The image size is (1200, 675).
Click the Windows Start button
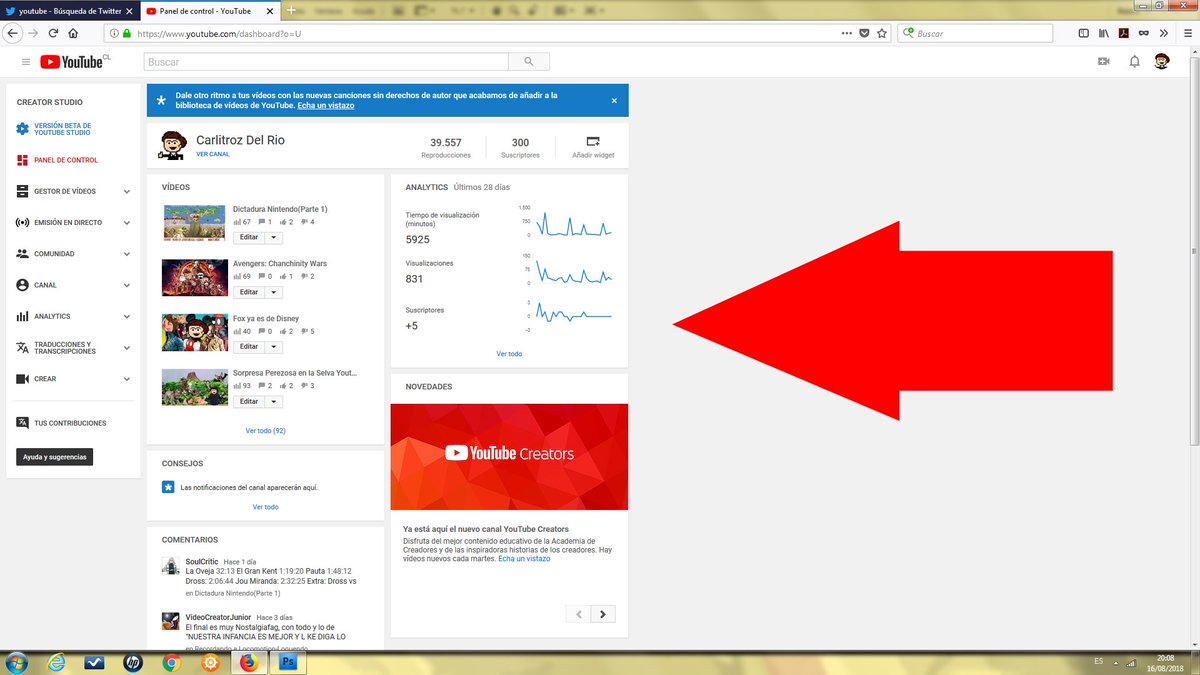[x=17, y=662]
